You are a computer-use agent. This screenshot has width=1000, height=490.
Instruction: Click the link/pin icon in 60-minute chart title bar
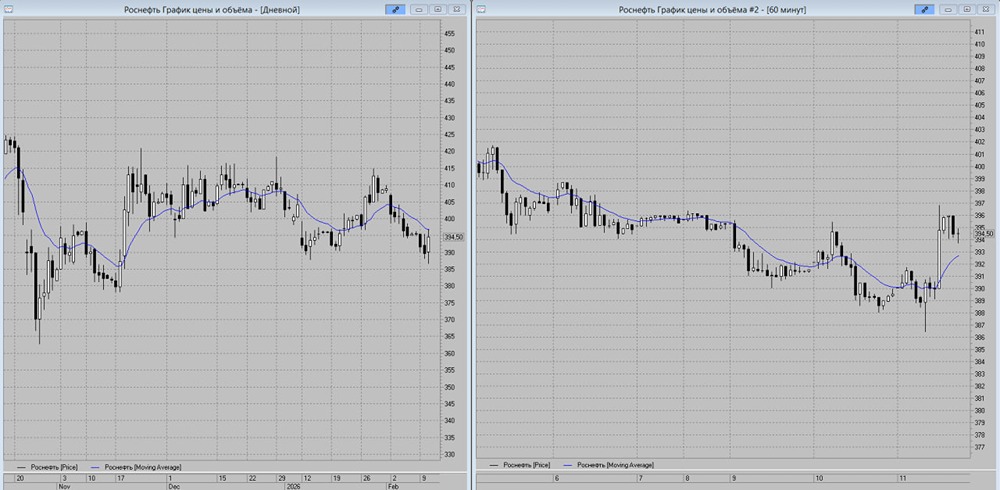pos(923,9)
